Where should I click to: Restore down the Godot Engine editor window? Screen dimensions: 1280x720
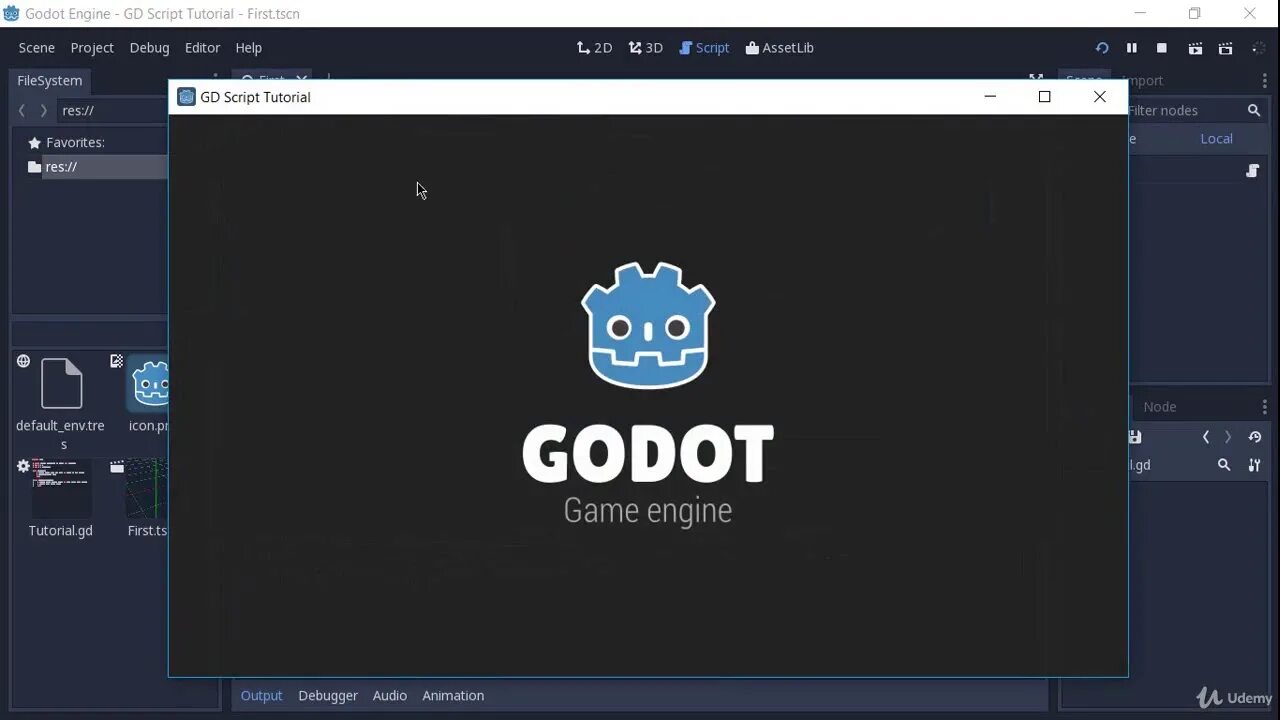(1194, 14)
